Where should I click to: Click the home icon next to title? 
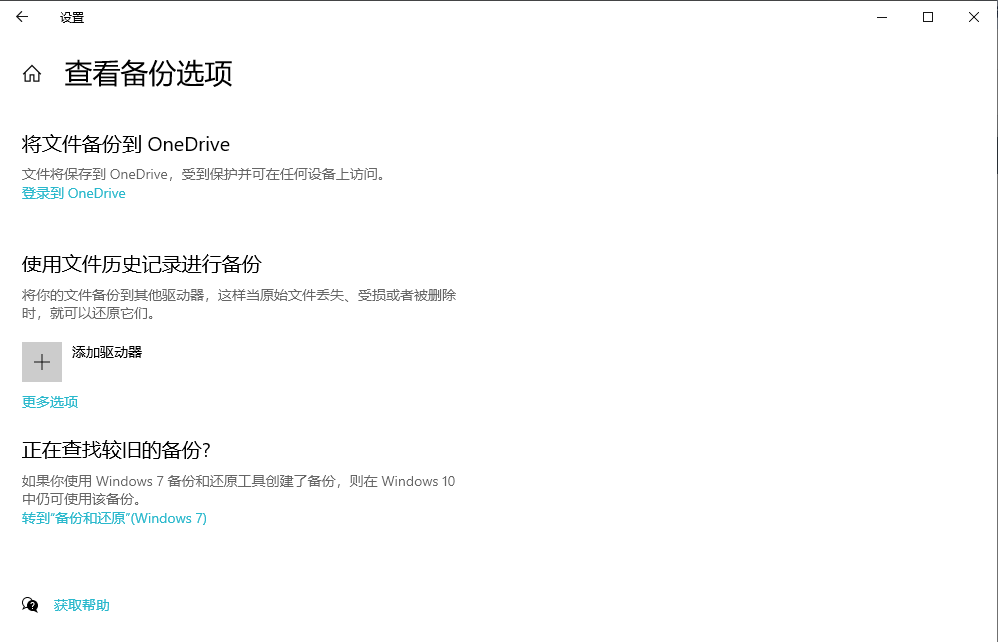point(31,72)
